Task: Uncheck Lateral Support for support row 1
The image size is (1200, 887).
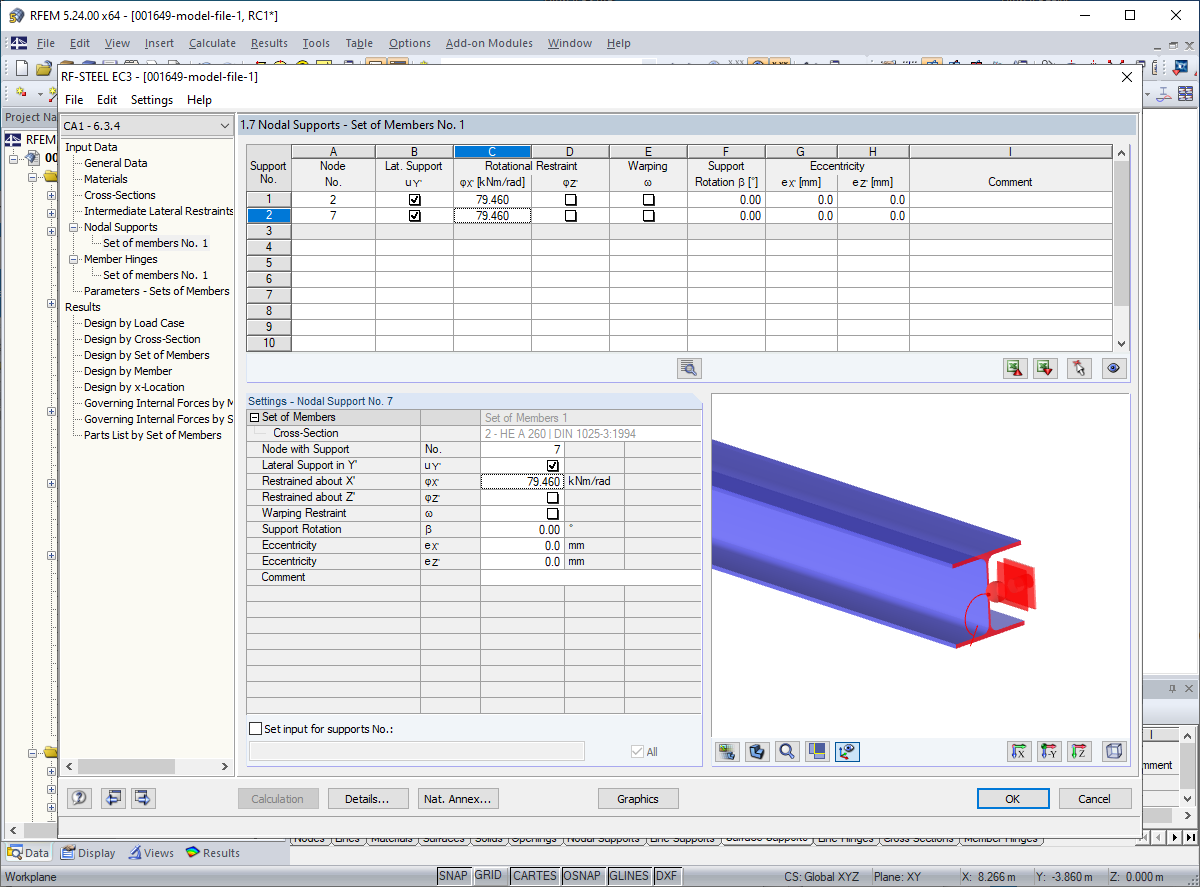Action: point(414,199)
